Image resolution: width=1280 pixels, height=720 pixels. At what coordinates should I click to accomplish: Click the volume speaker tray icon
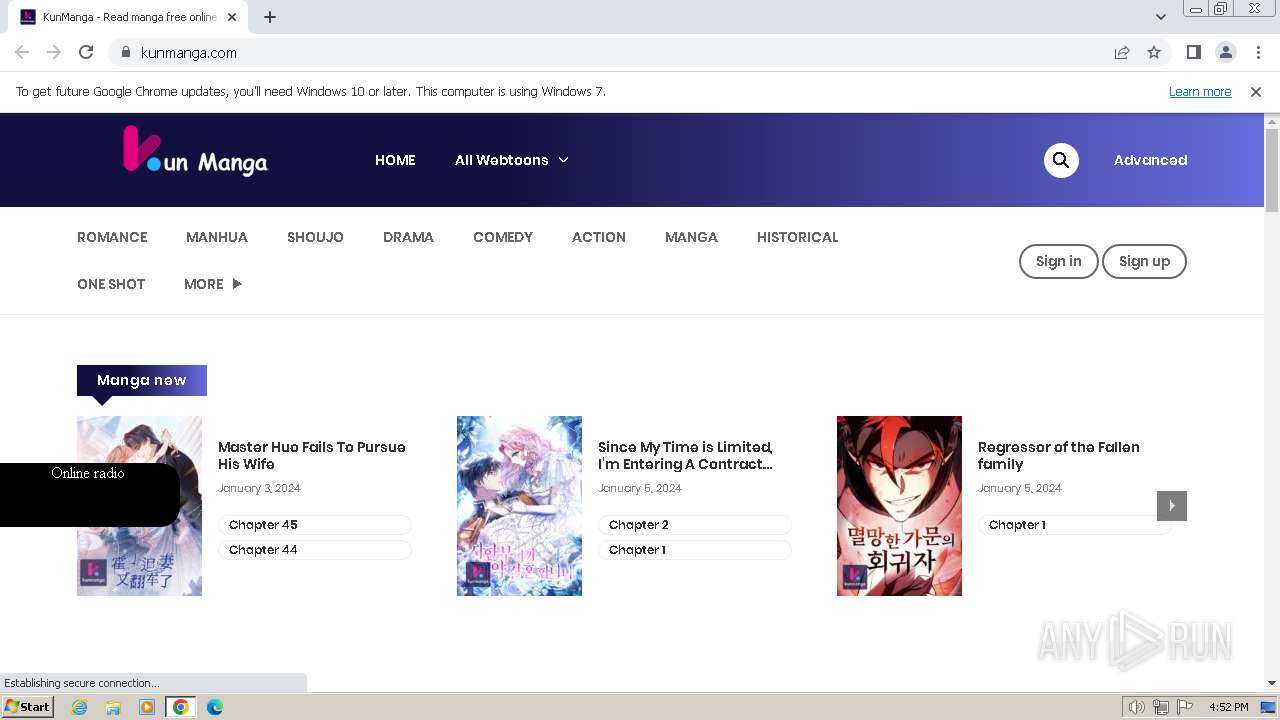[x=1137, y=707]
